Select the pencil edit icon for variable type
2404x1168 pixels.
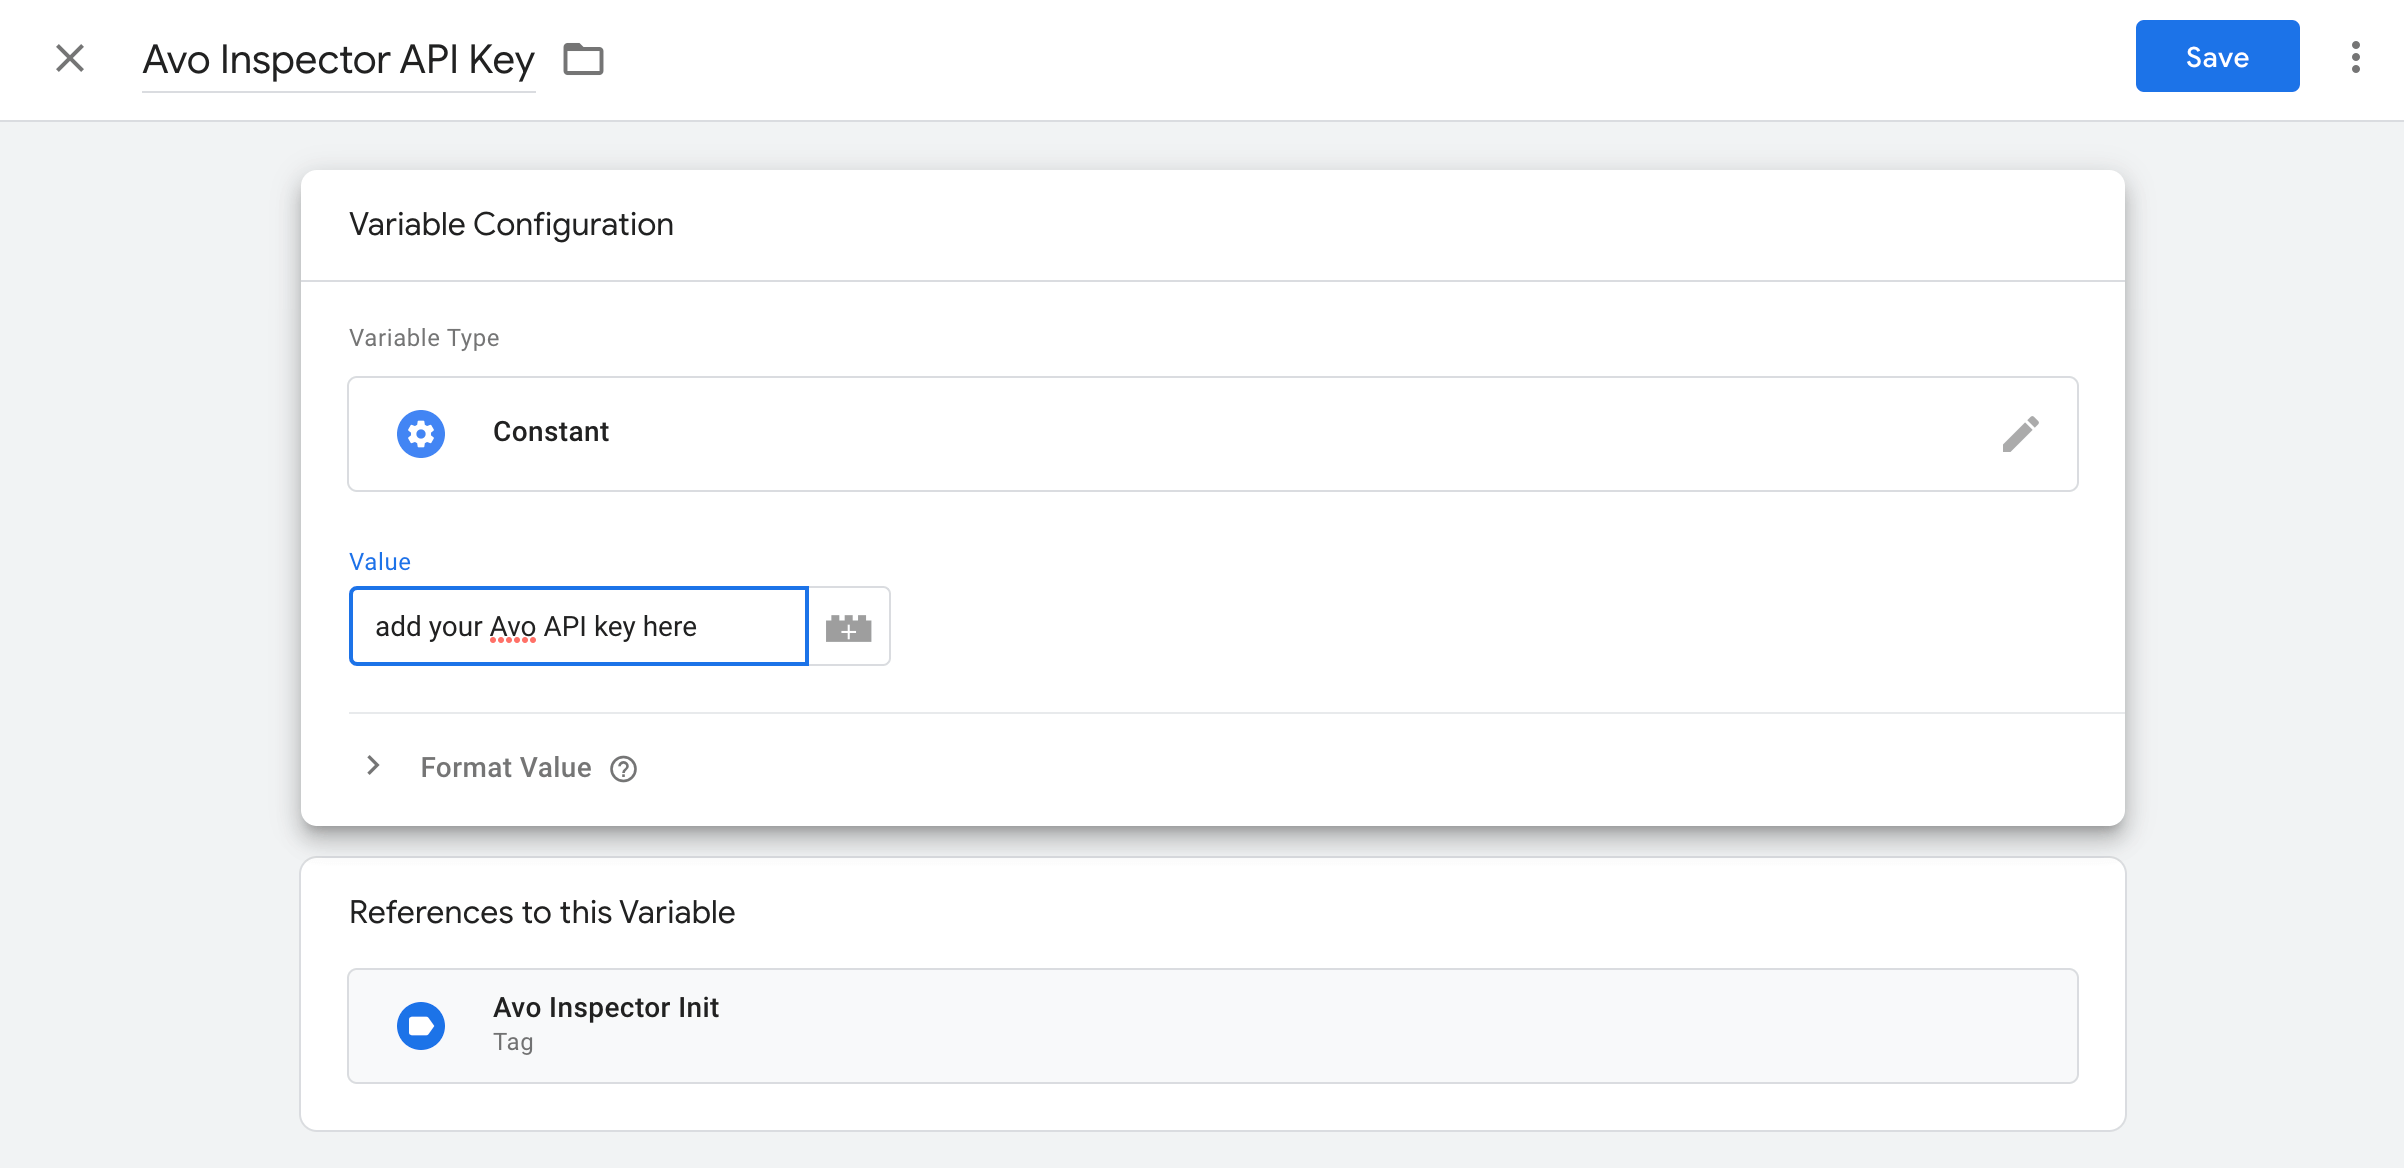[2022, 433]
